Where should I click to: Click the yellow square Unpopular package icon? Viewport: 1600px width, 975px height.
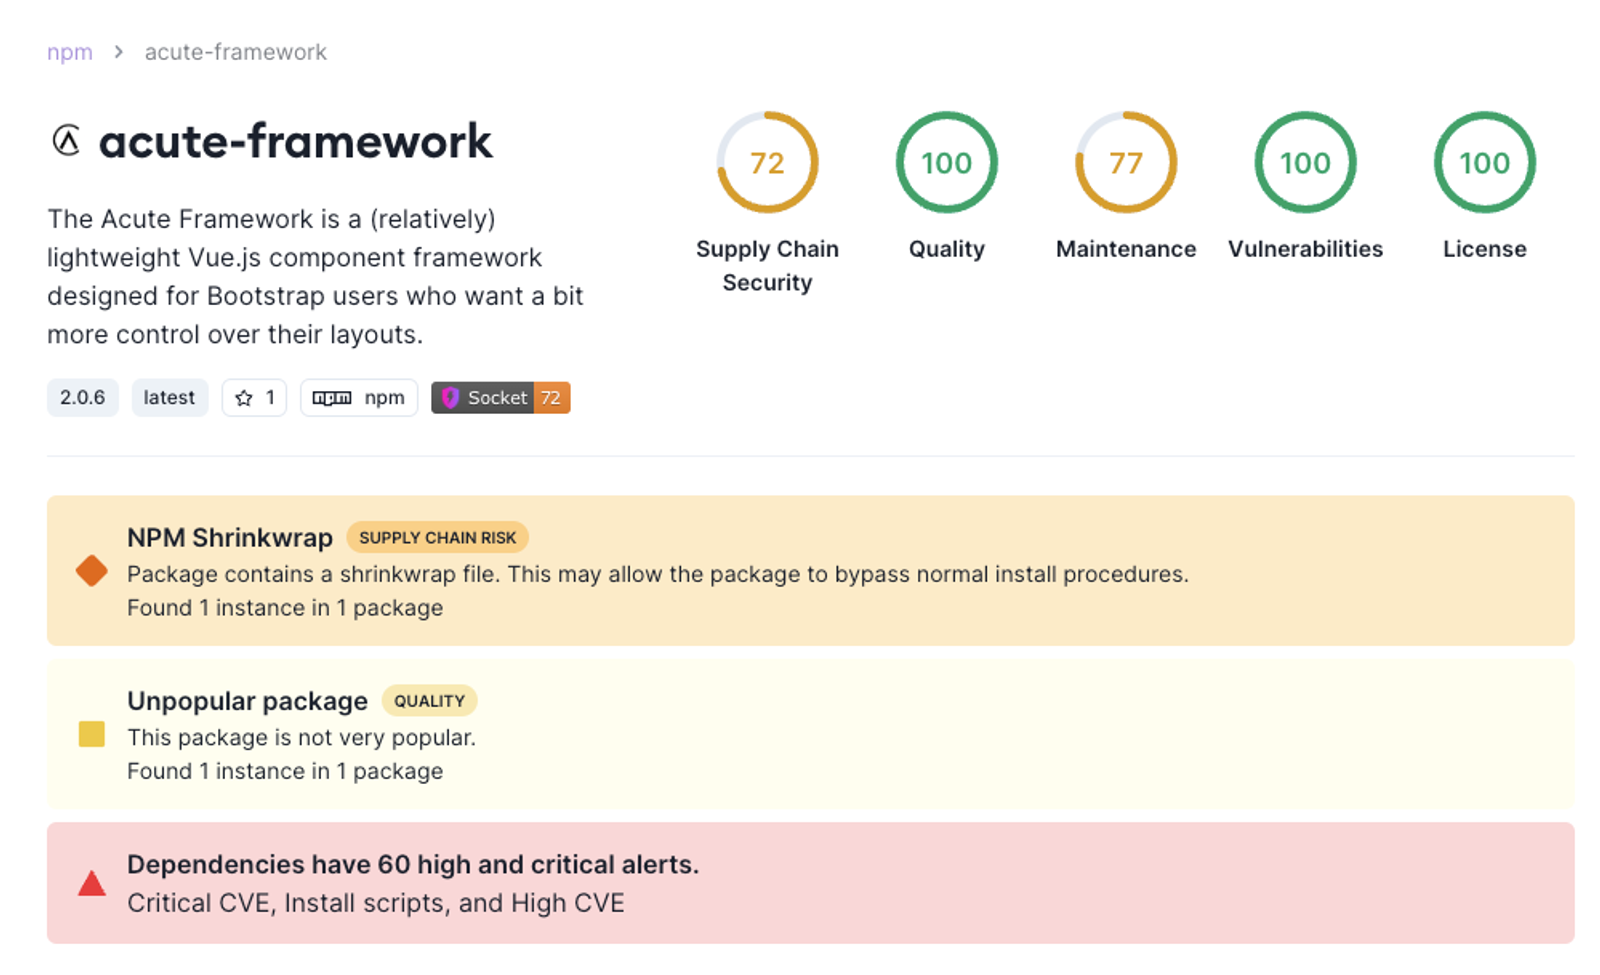pos(92,735)
